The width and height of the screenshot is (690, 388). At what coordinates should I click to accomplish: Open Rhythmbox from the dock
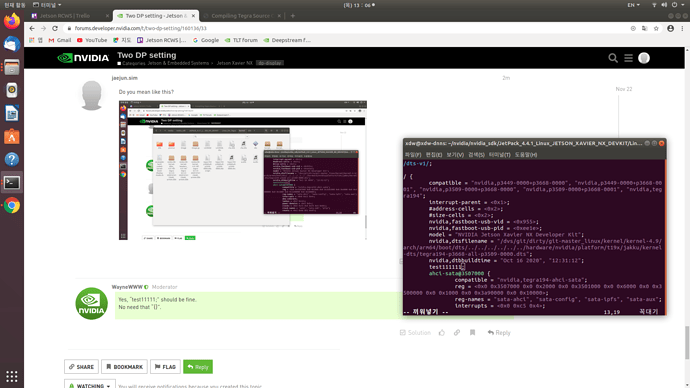[x=12, y=90]
